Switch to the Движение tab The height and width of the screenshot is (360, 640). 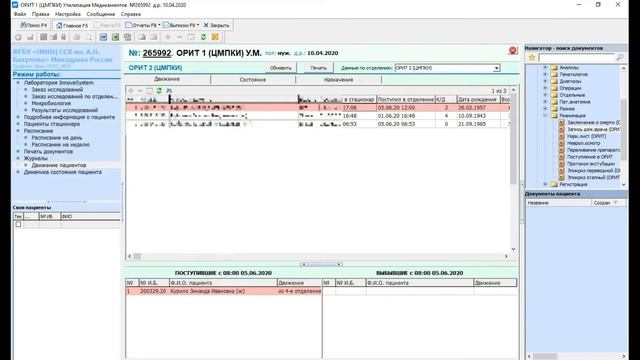[x=167, y=79]
